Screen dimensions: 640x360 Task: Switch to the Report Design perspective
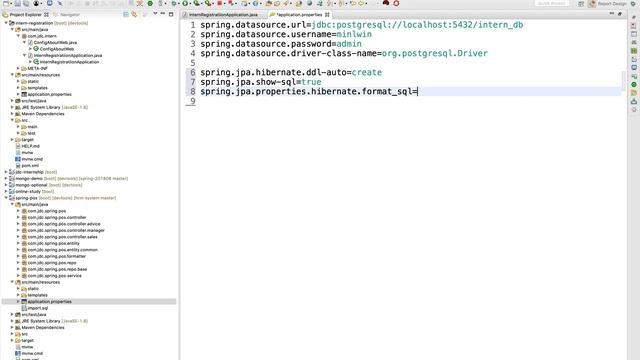click(607, 4)
